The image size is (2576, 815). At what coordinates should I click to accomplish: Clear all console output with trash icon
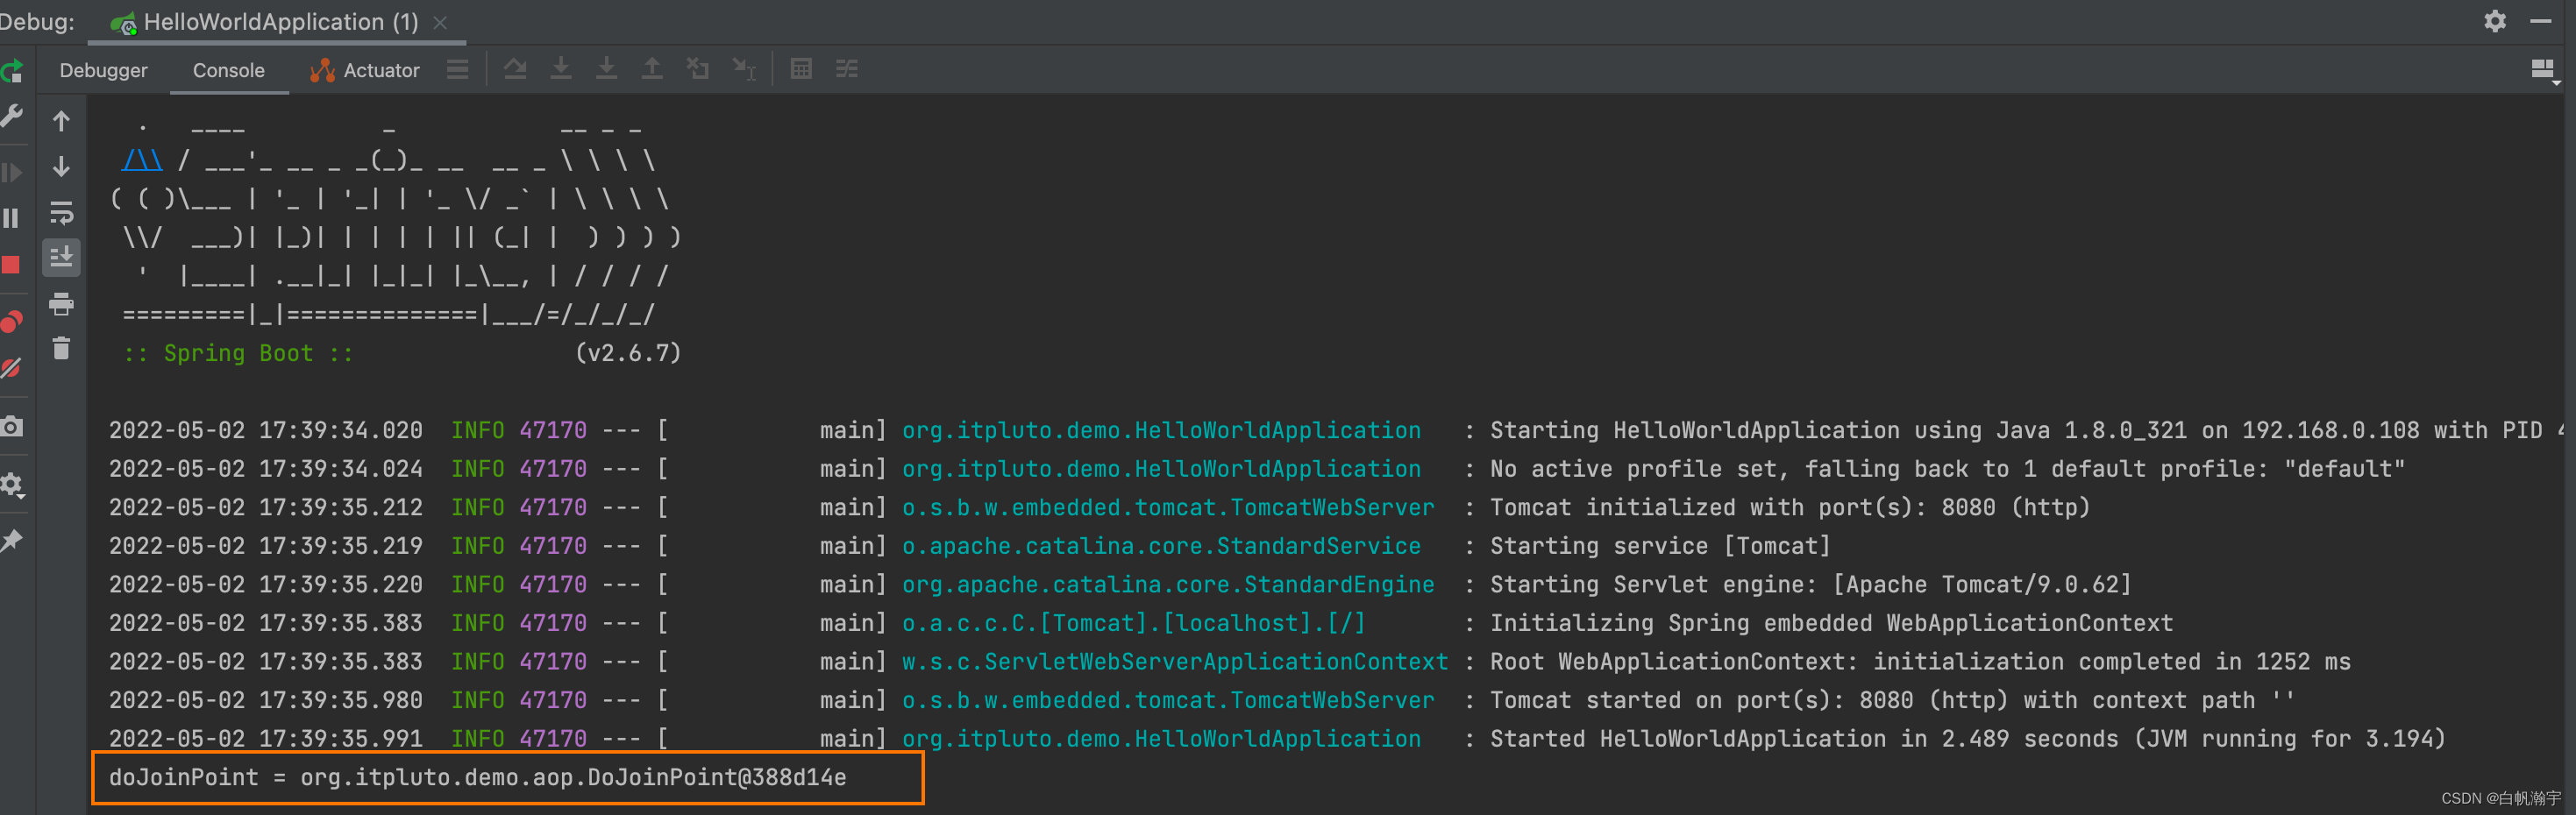tap(61, 348)
